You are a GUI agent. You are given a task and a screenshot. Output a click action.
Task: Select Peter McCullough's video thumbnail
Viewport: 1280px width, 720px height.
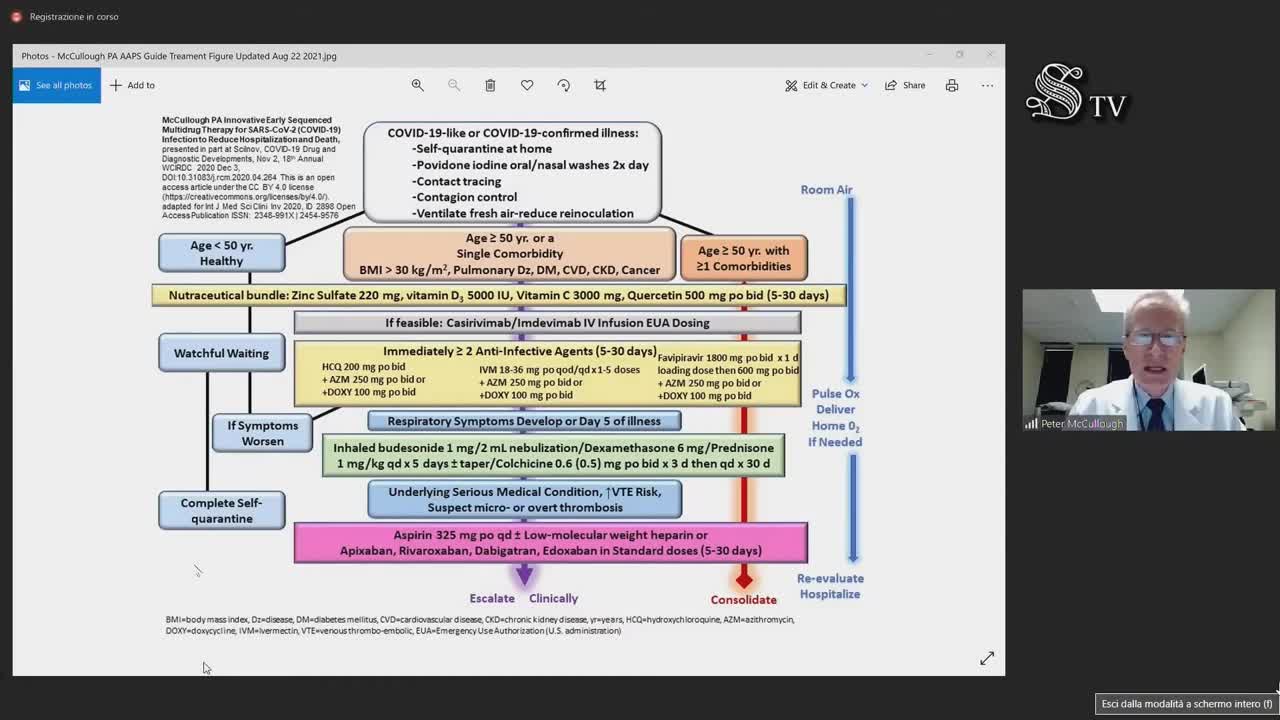click(x=1148, y=360)
